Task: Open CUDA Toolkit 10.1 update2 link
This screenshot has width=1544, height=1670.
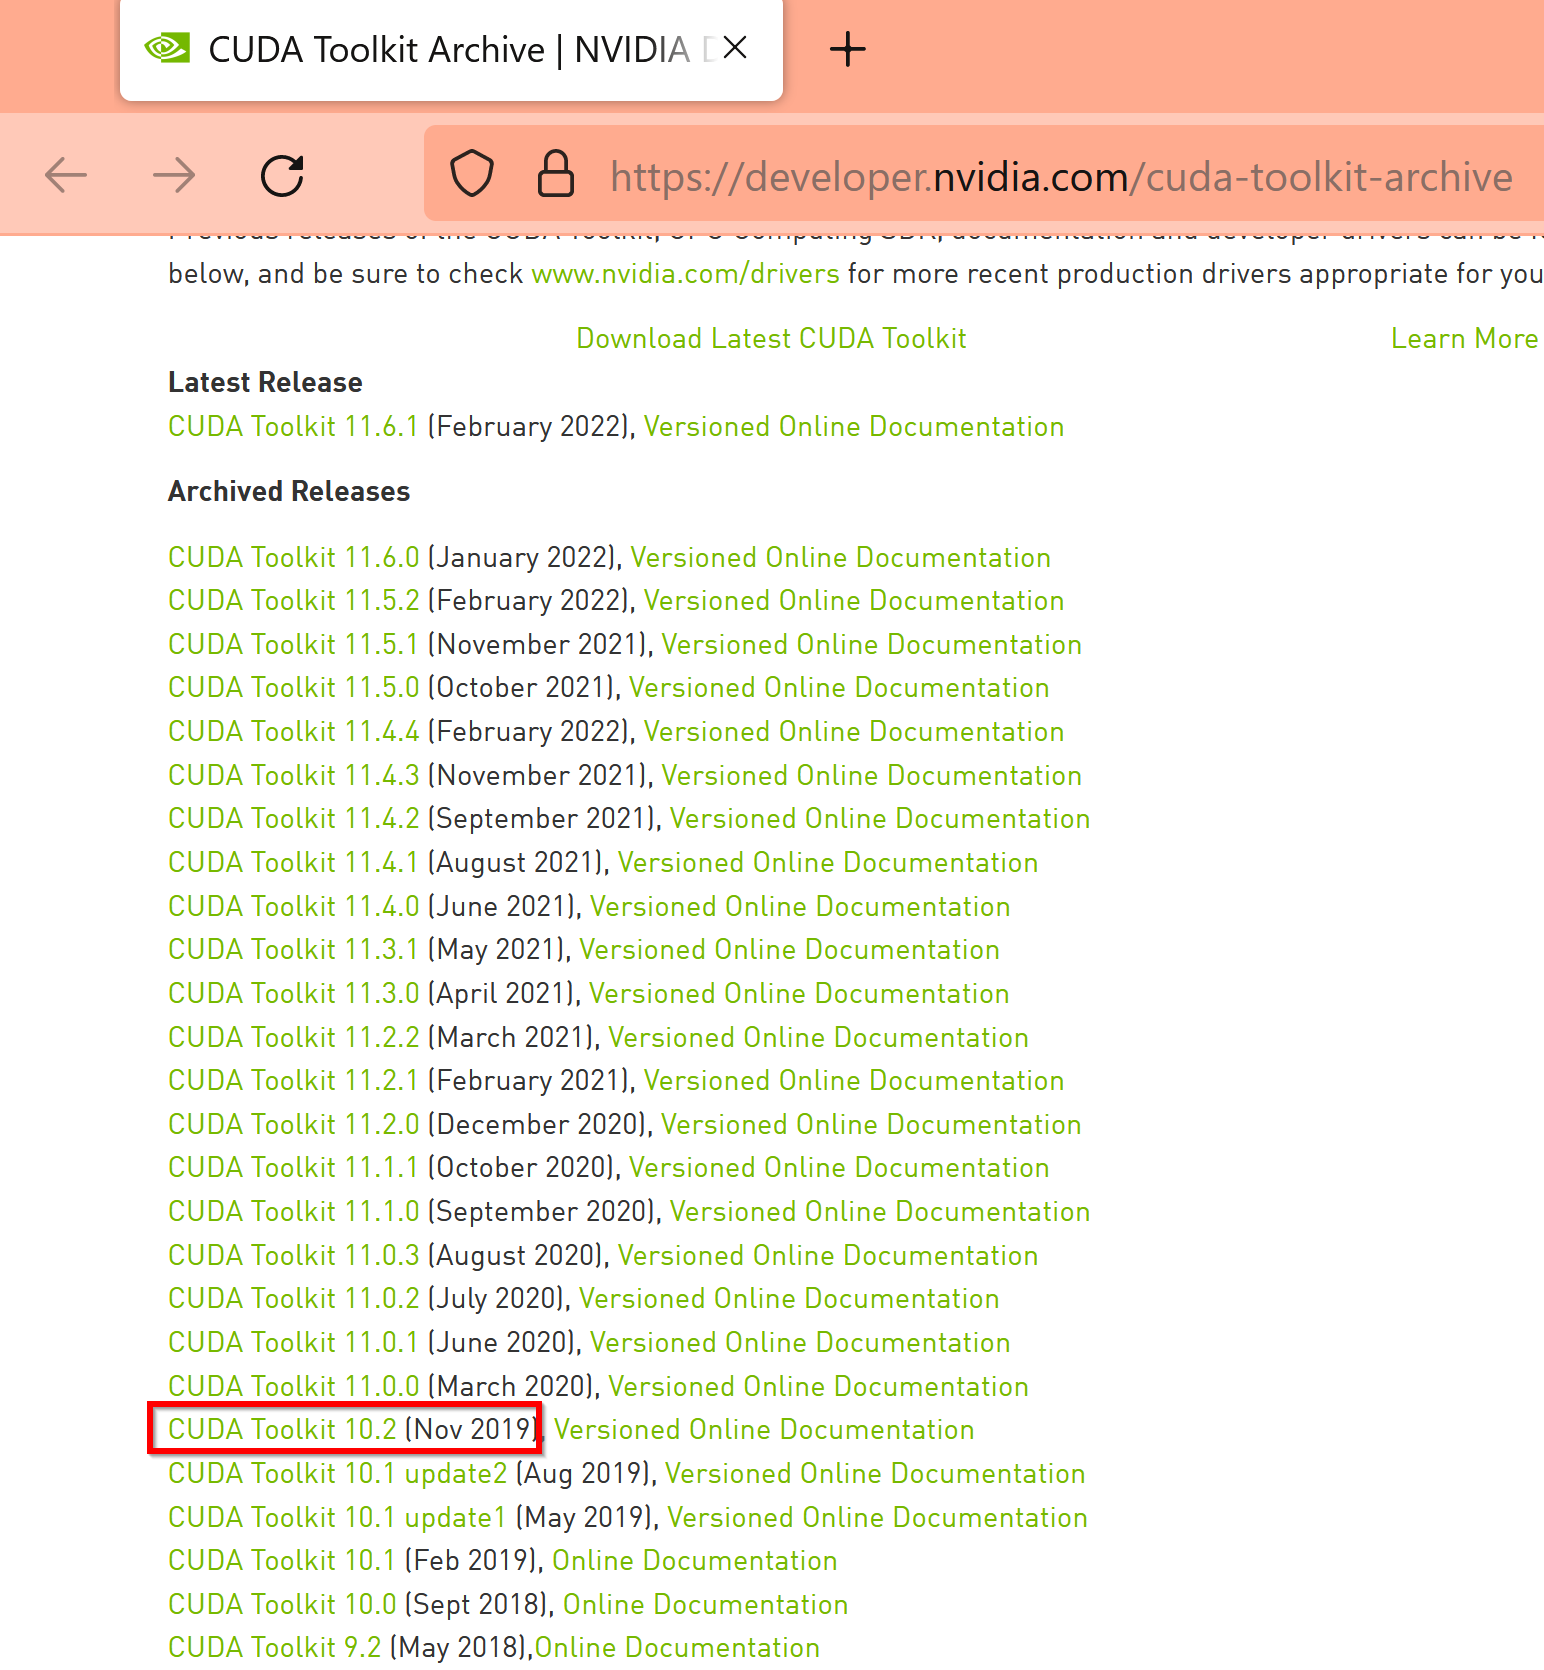Action: (x=338, y=1474)
